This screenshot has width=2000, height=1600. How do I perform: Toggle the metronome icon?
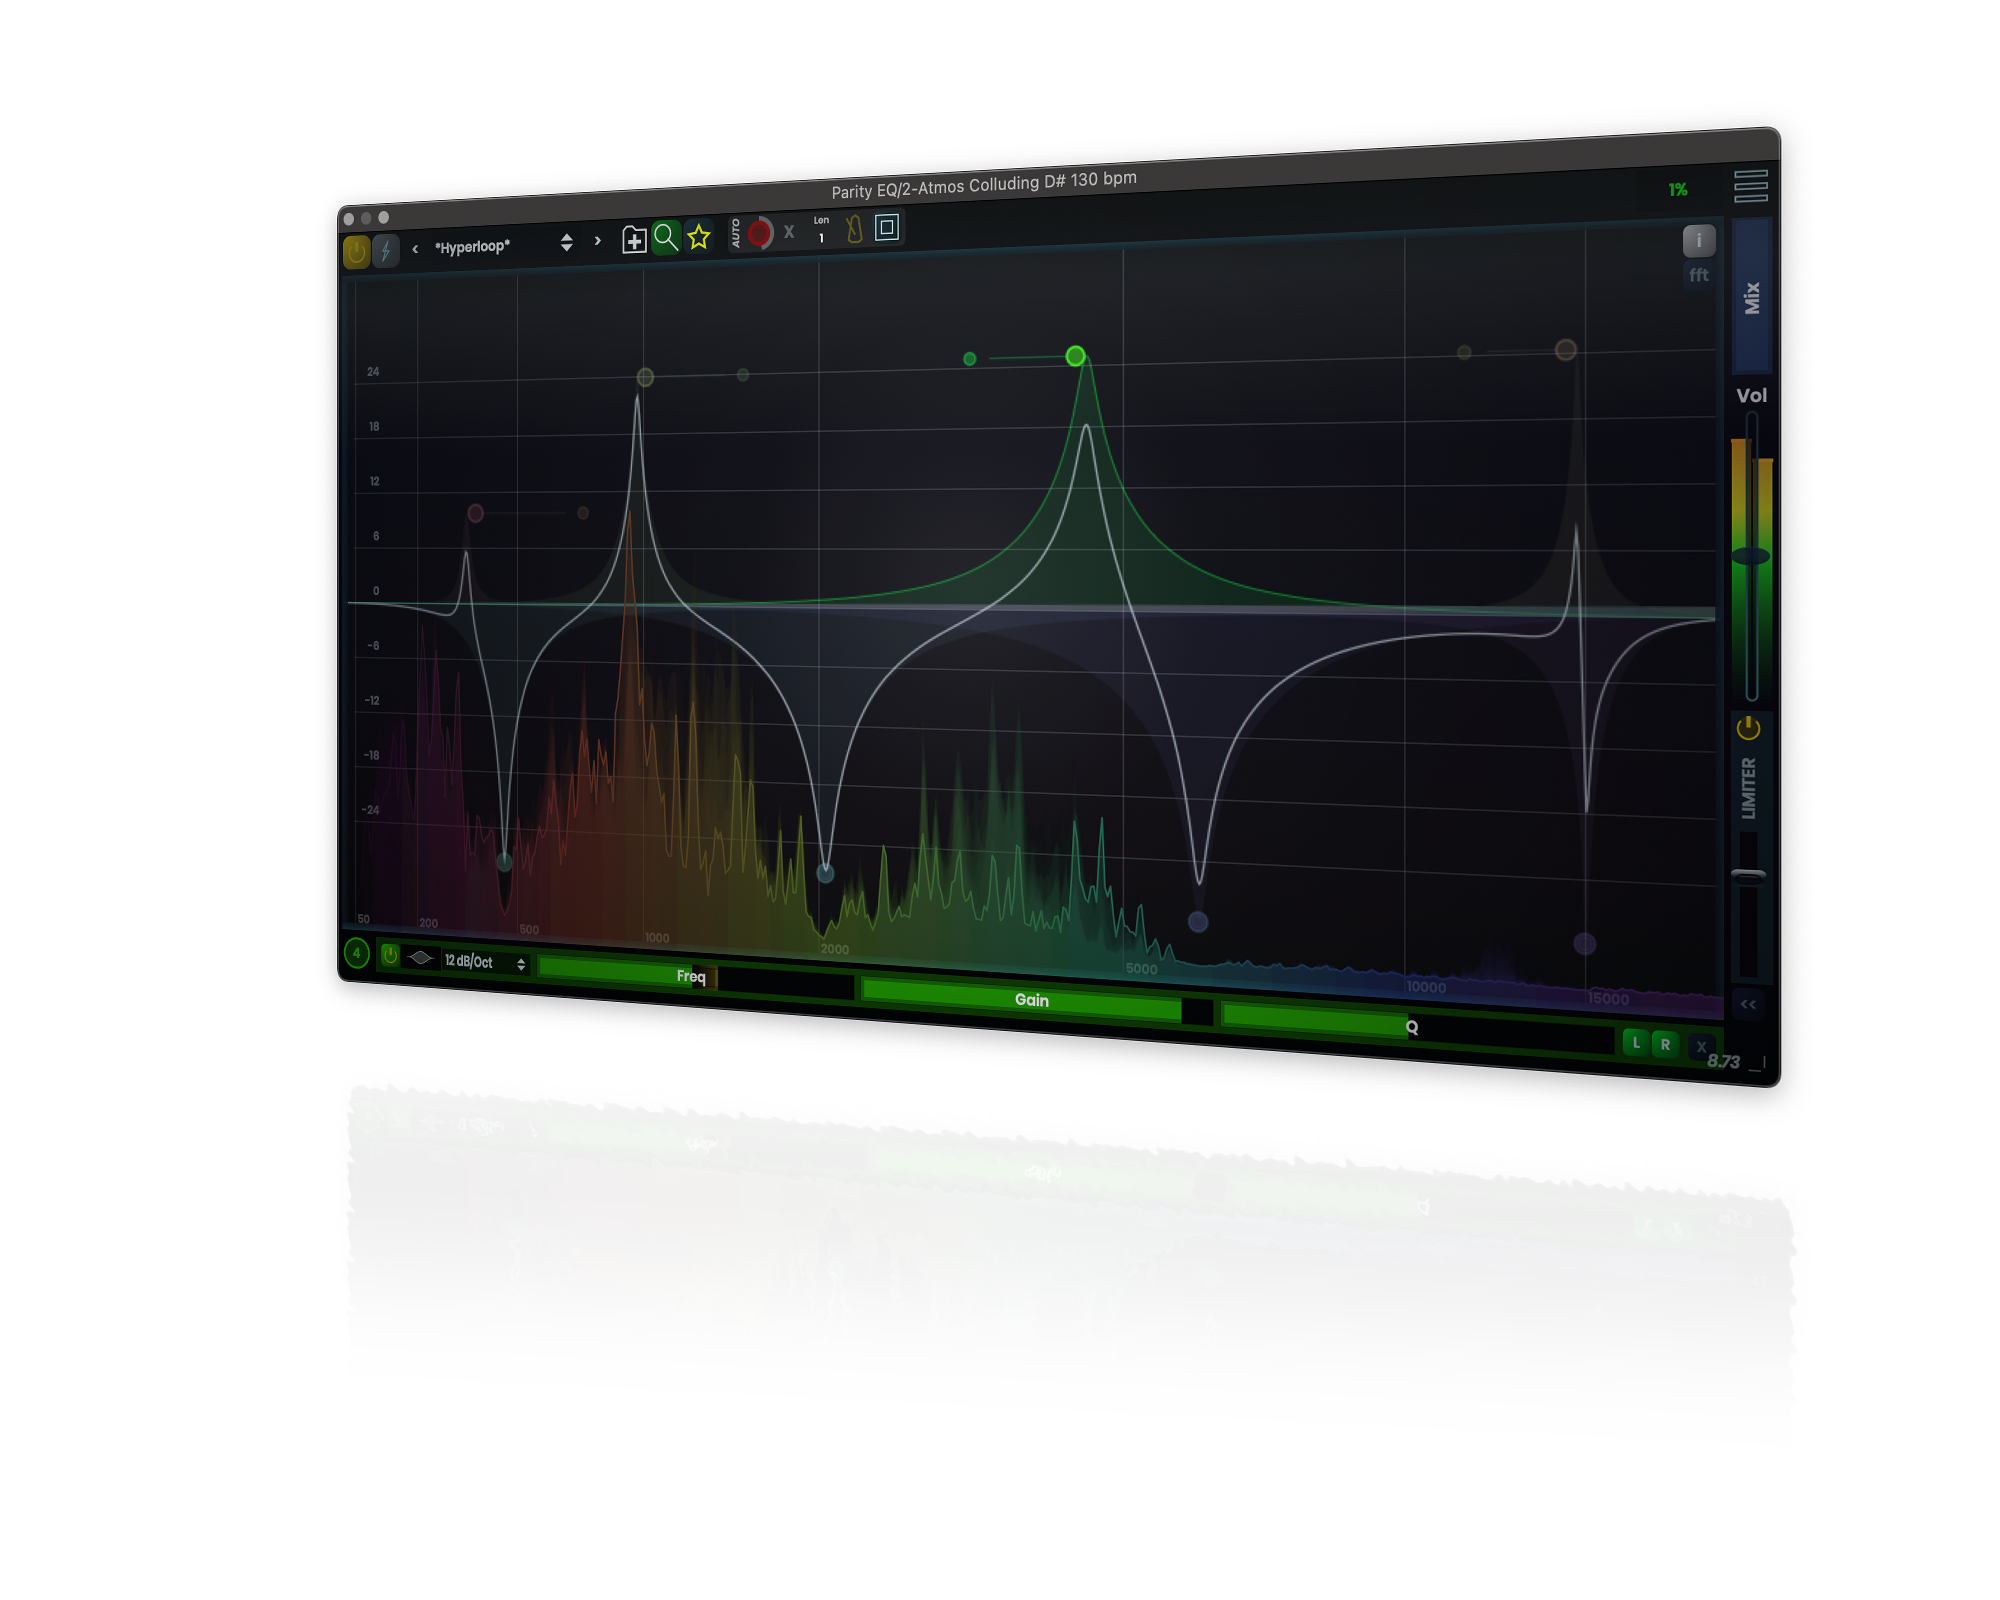tap(854, 229)
